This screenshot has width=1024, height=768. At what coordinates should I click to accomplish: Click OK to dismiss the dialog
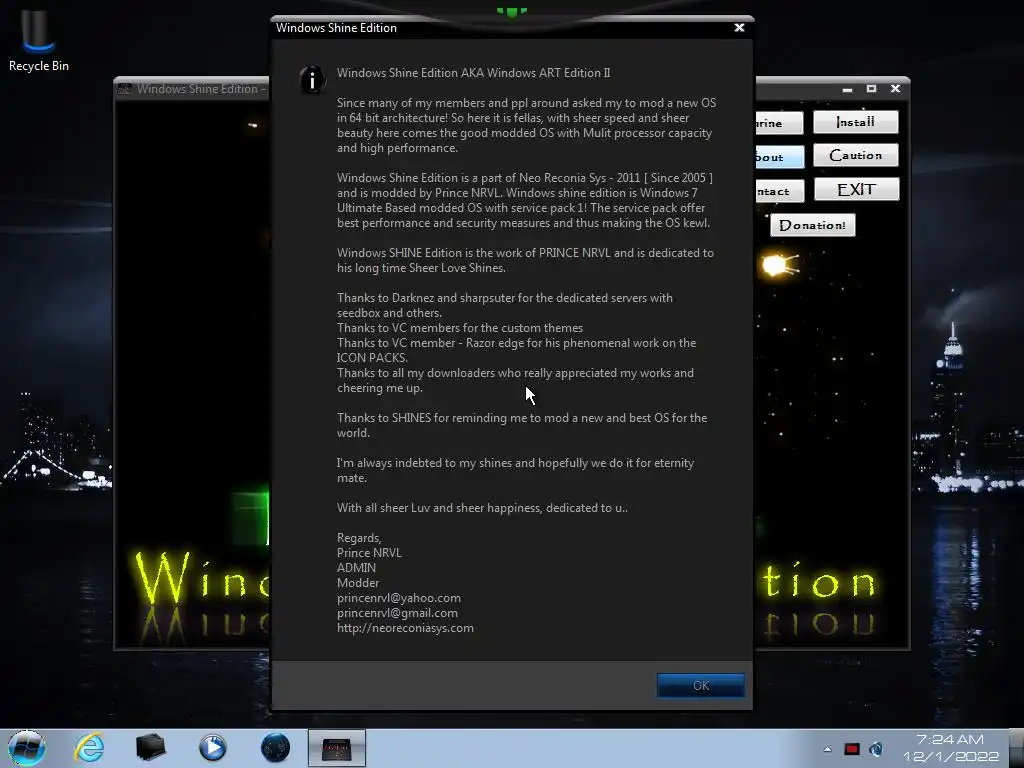point(701,685)
